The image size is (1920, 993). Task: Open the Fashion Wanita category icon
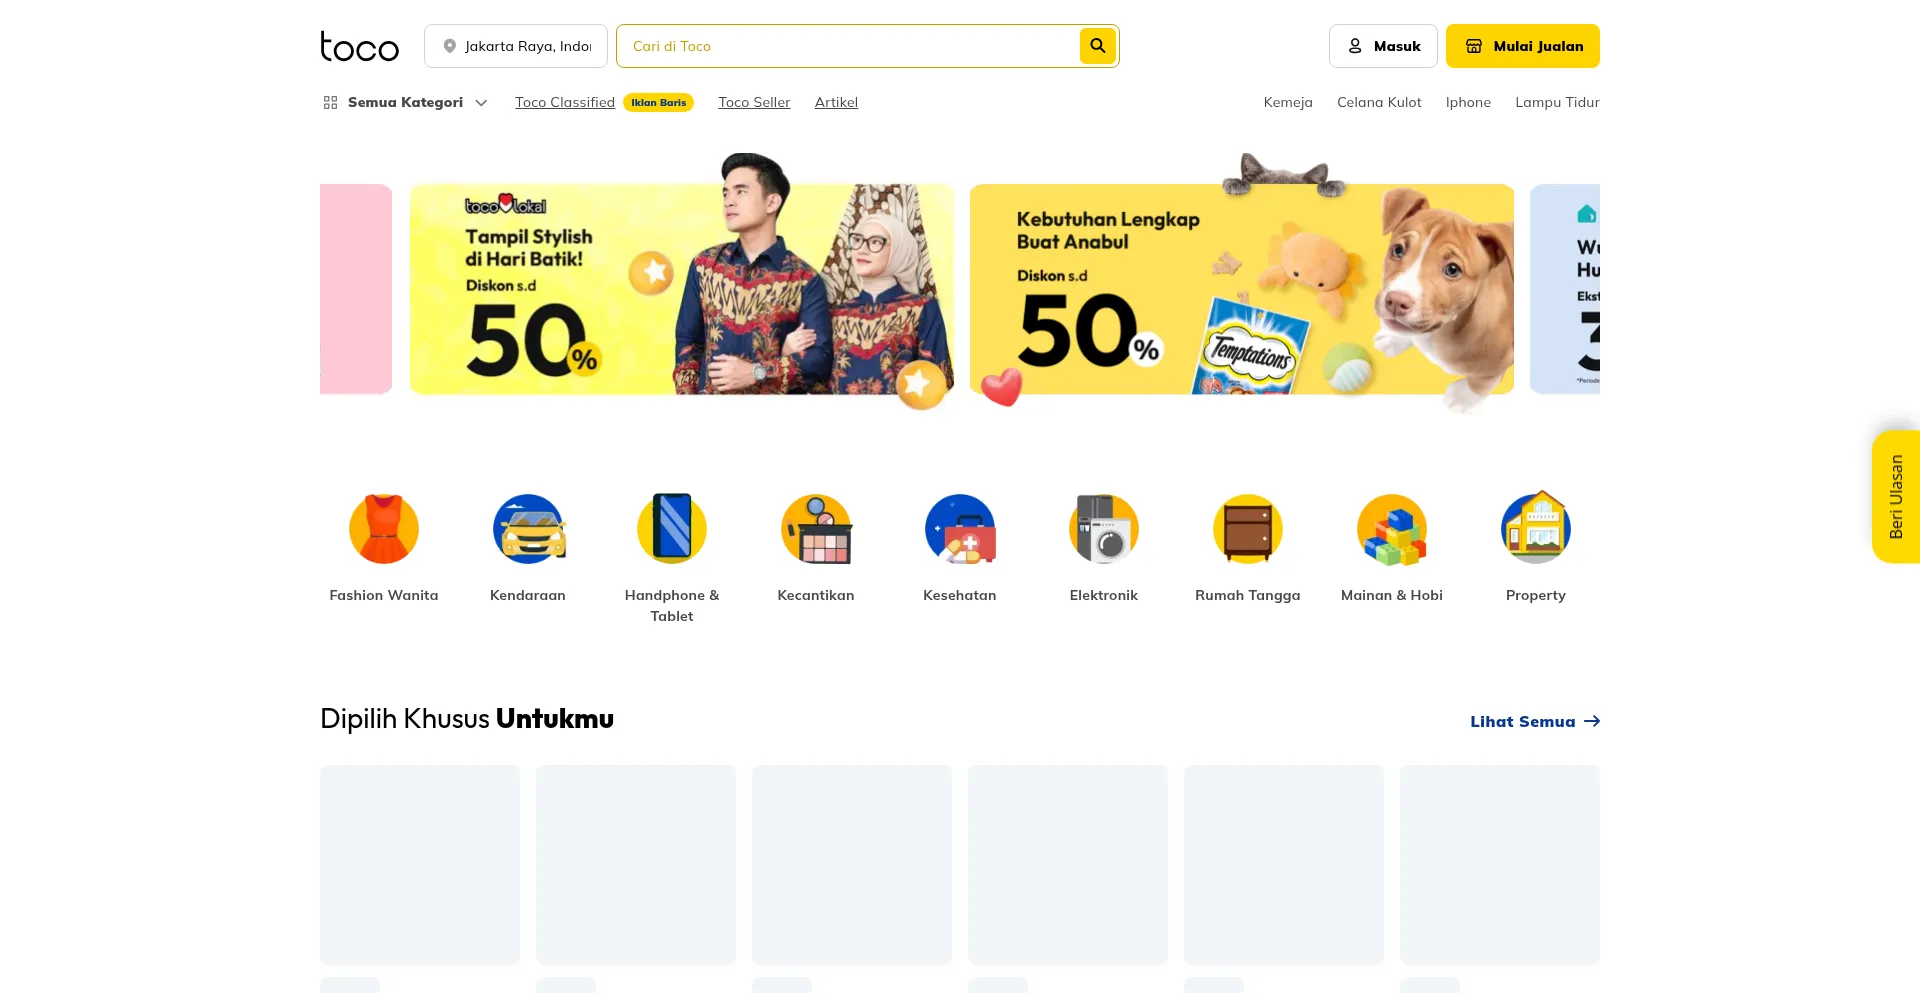pos(384,528)
